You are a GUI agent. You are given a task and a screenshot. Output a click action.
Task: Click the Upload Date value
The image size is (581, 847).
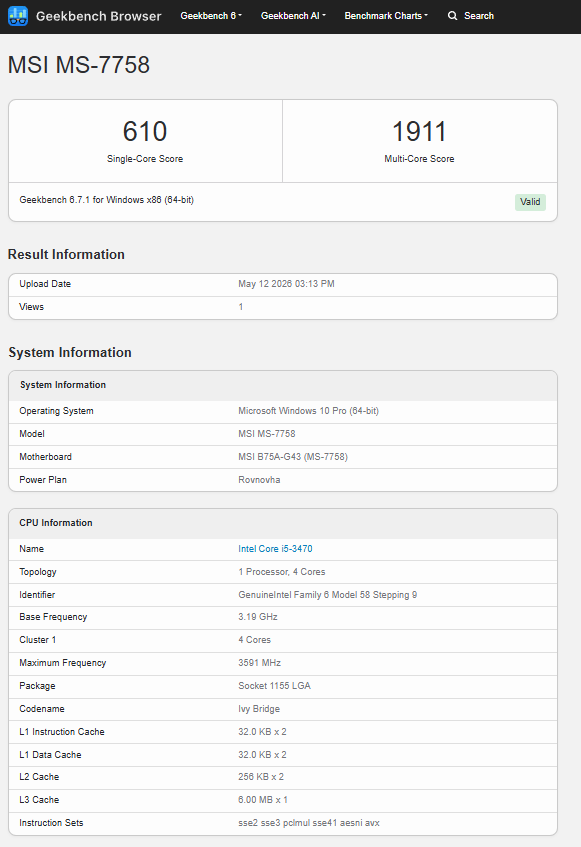click(286, 284)
